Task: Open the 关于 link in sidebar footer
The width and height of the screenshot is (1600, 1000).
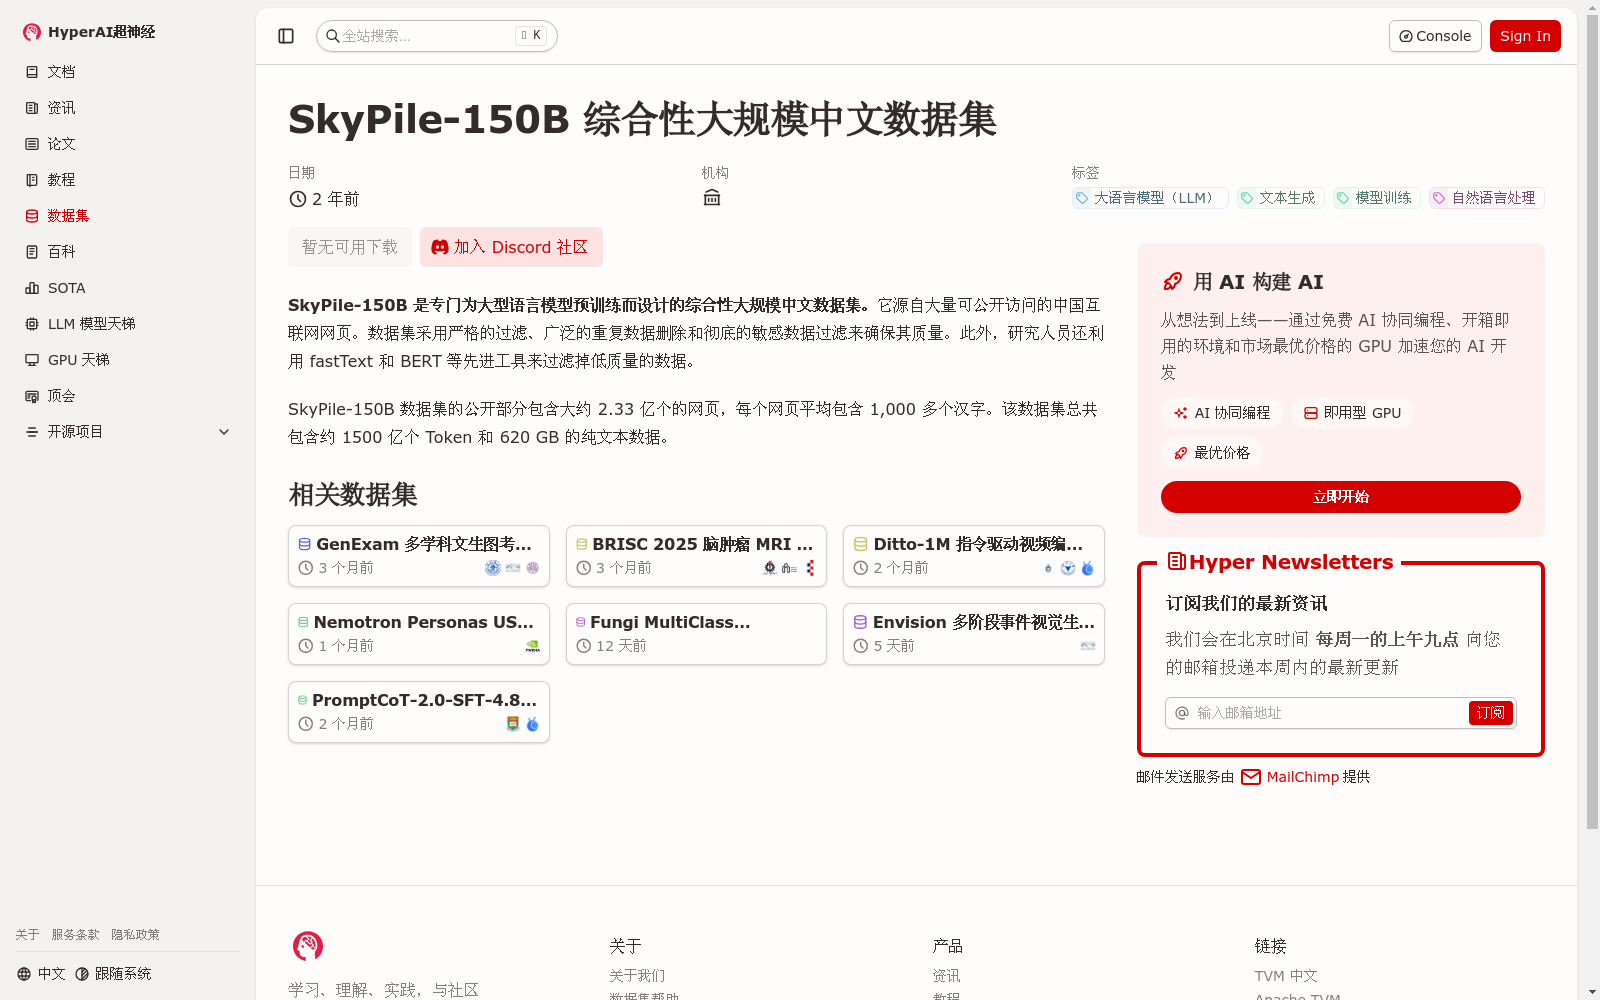Action: pos(27,935)
